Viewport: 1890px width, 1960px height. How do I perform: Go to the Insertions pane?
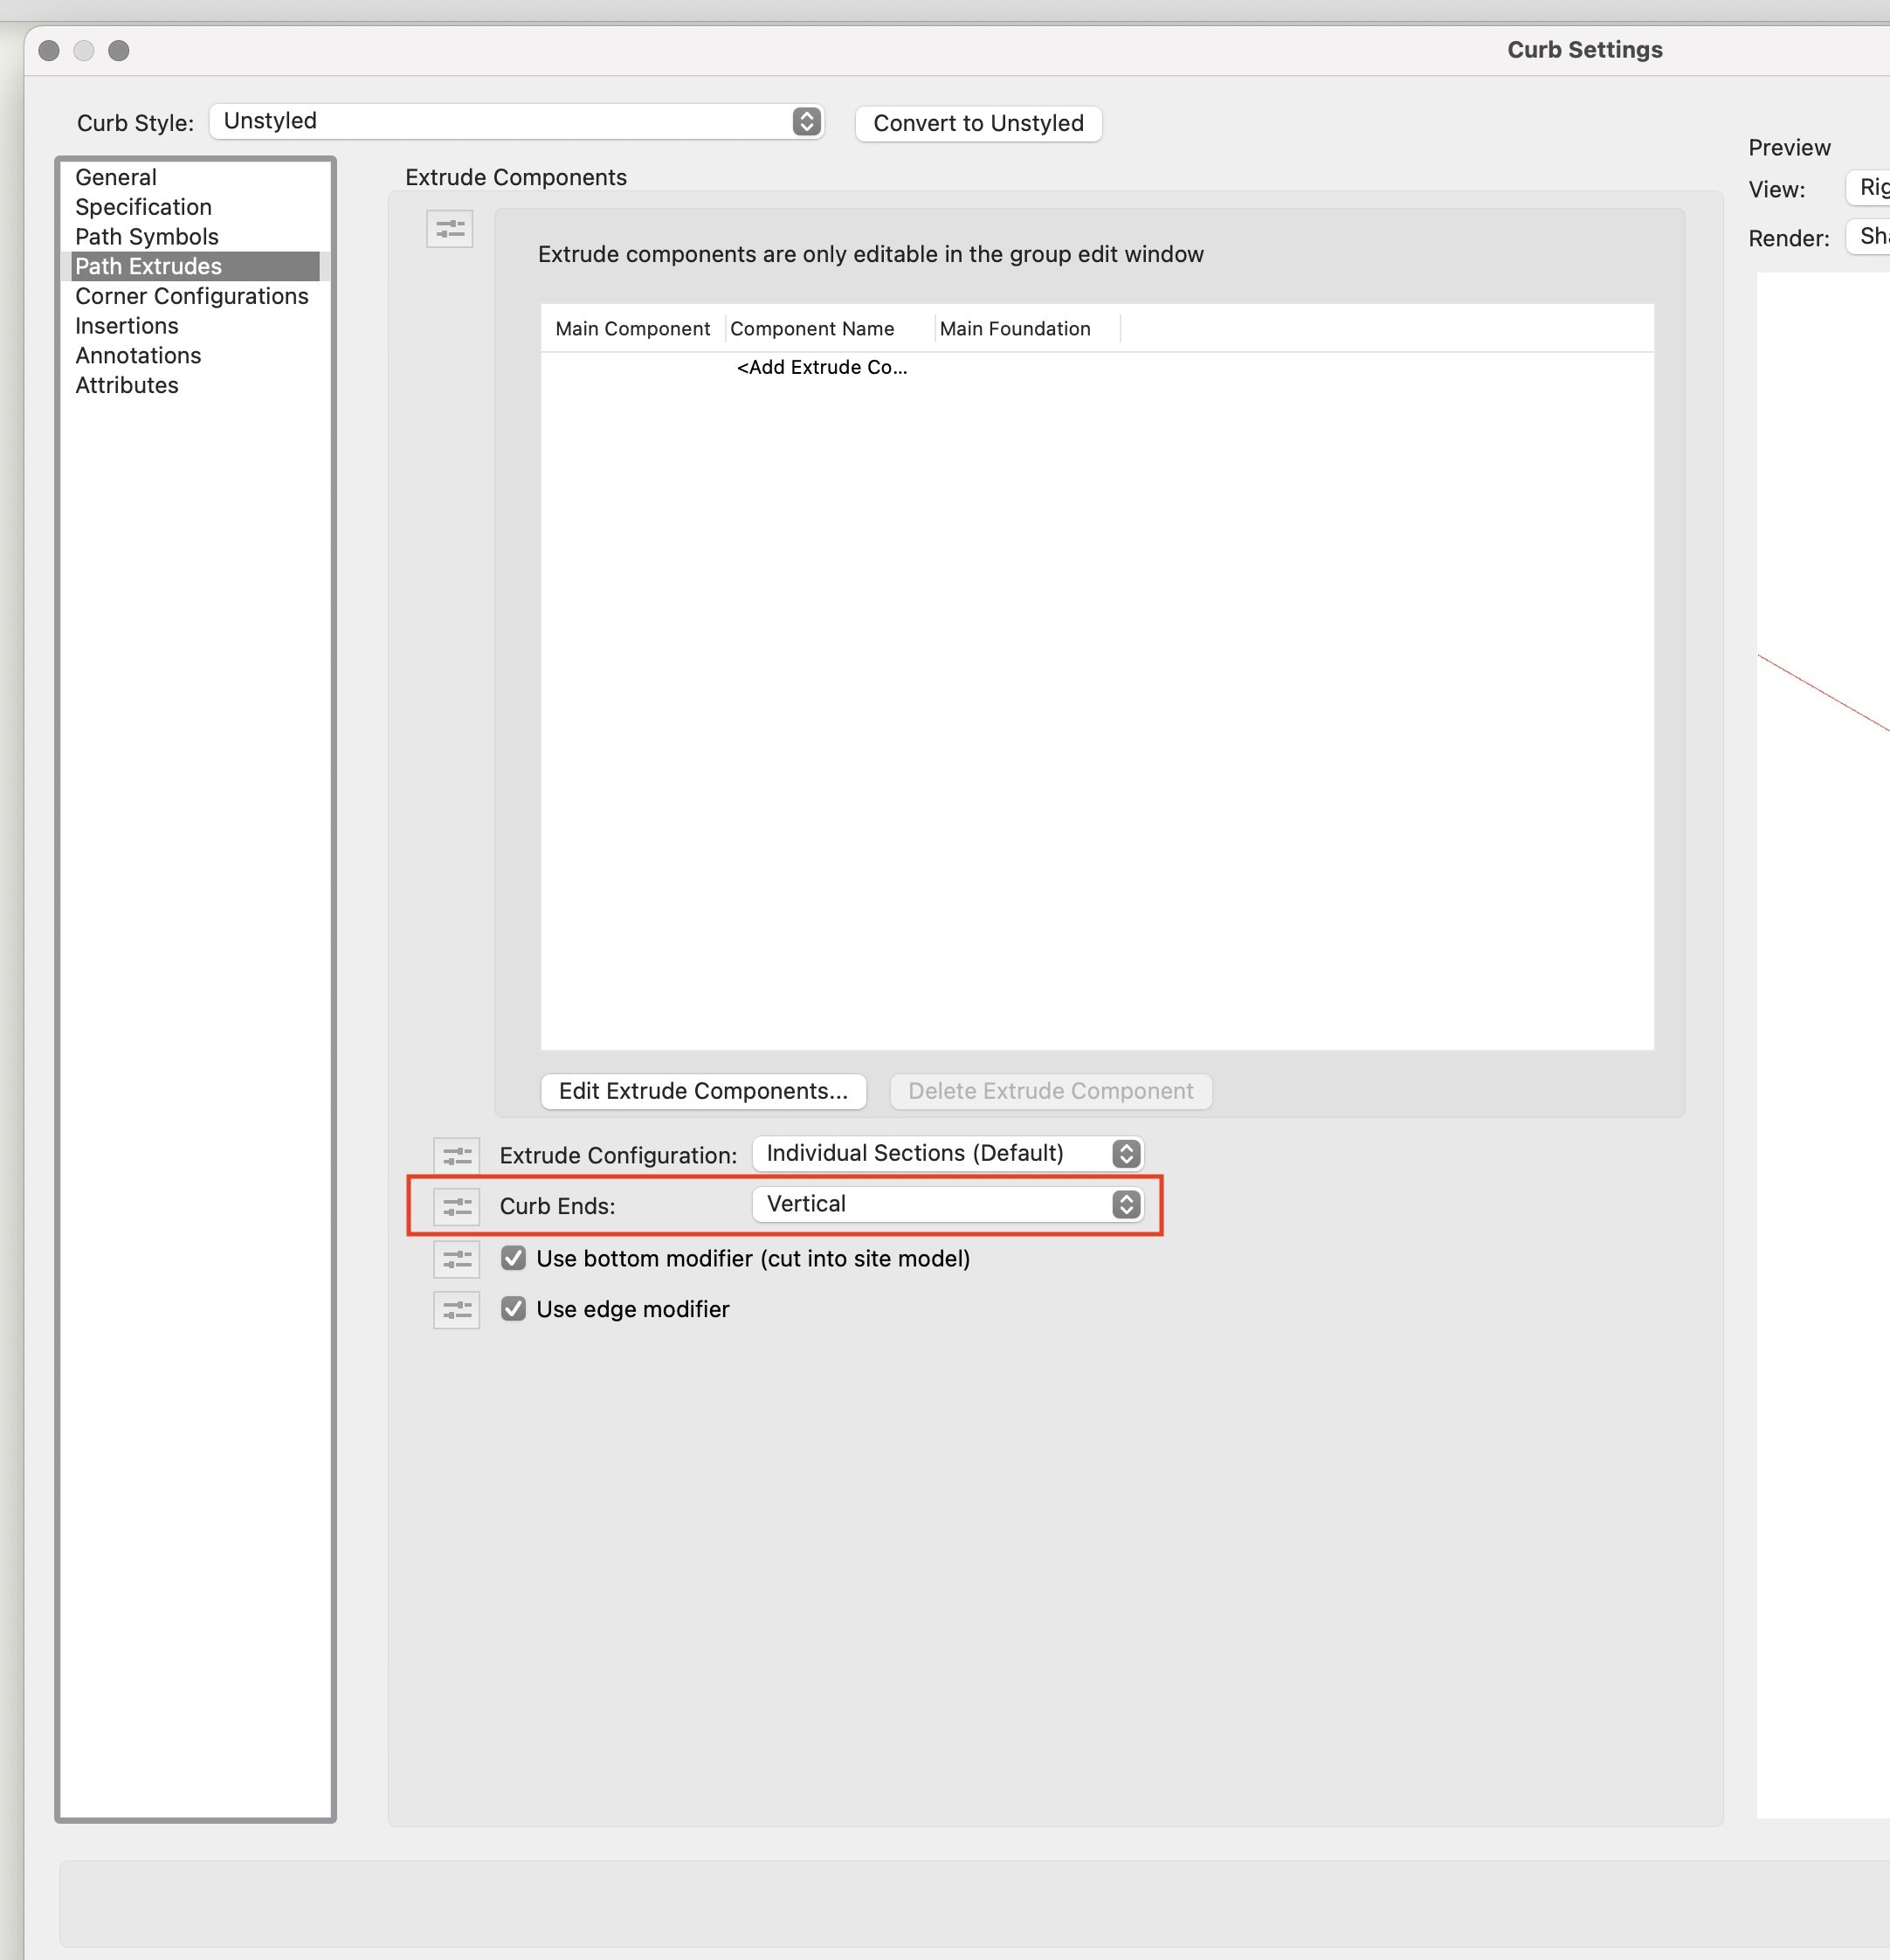(126, 326)
